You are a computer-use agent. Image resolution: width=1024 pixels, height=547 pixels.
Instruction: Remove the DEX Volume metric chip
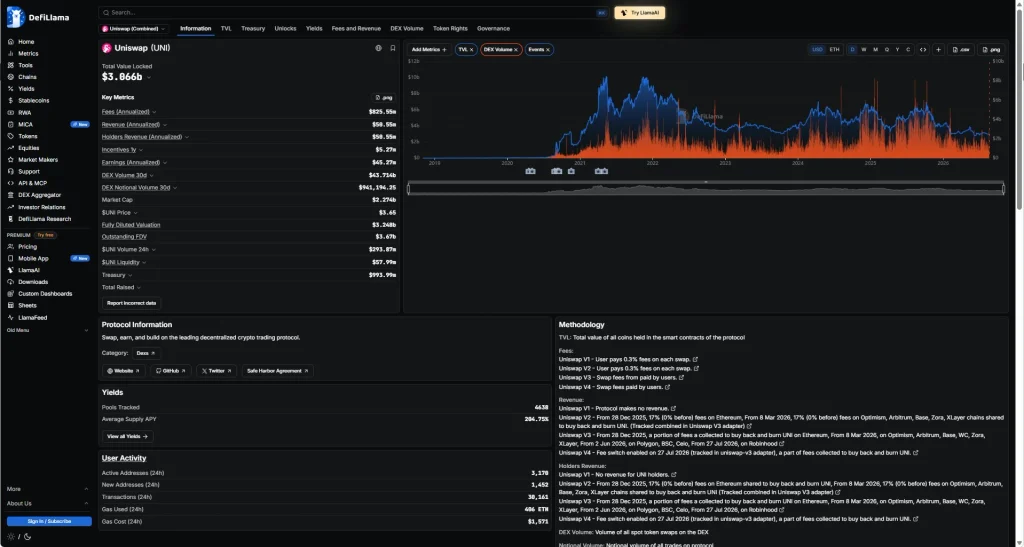coord(516,50)
